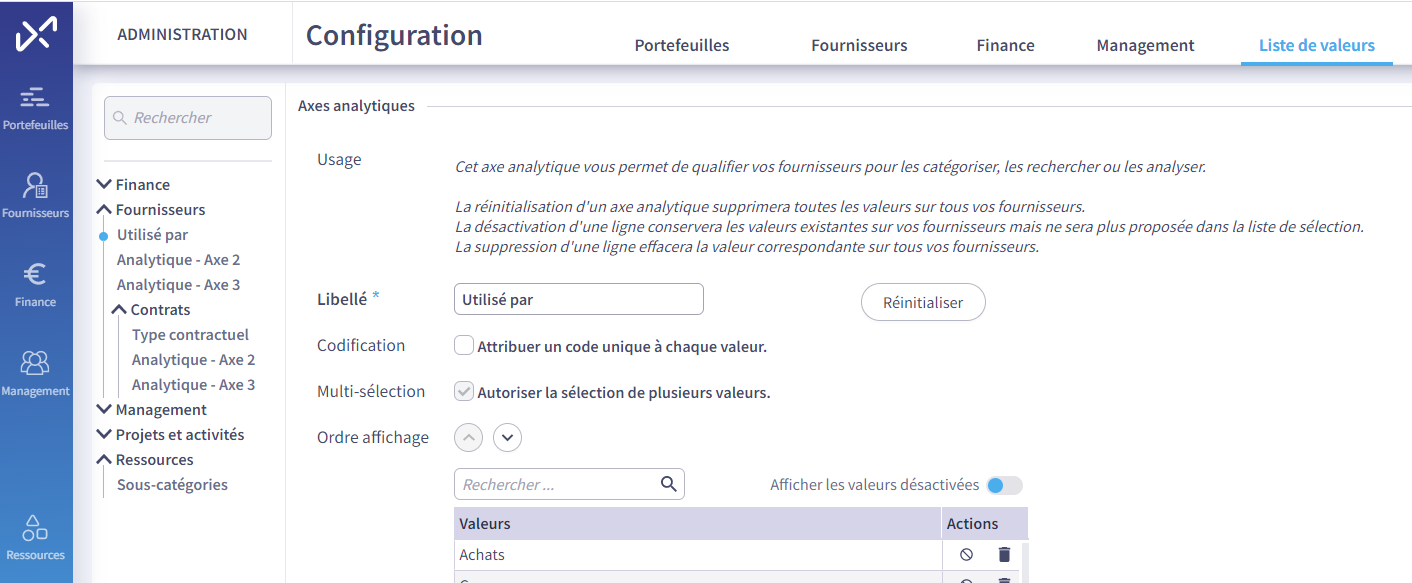Open Portefeuilles from the left sidebar
Screen dimensions: 1412x583
click(x=35, y=108)
